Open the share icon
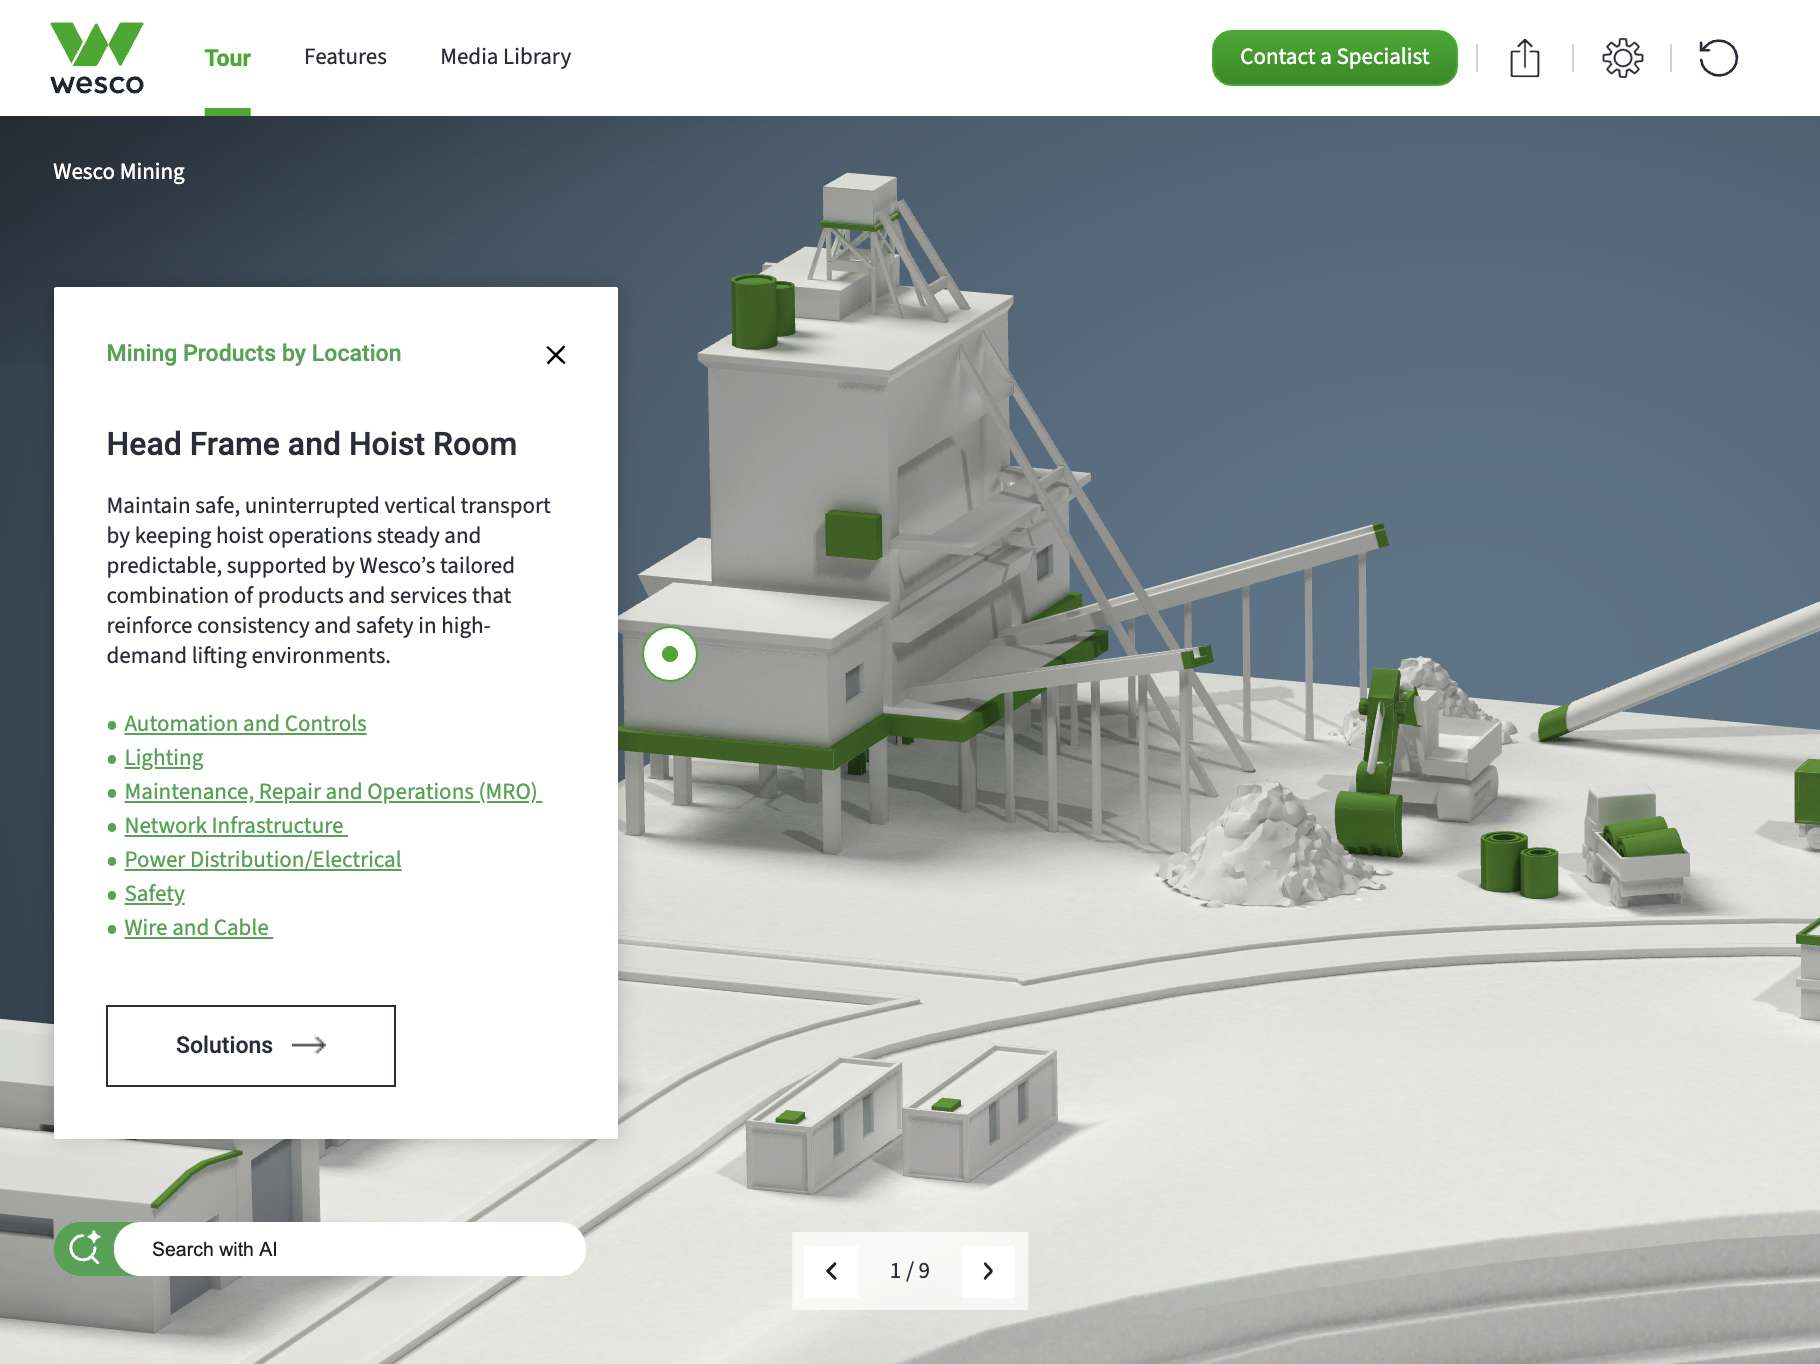 (1524, 57)
